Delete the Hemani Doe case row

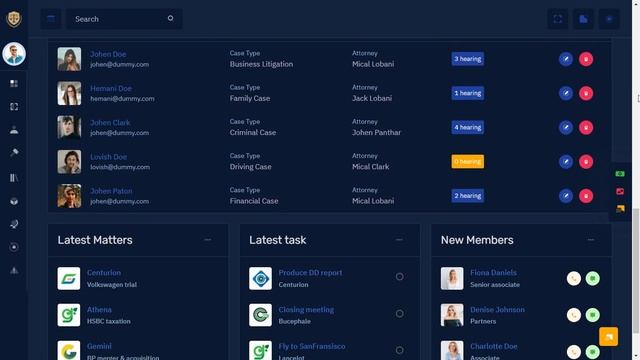[586, 93]
